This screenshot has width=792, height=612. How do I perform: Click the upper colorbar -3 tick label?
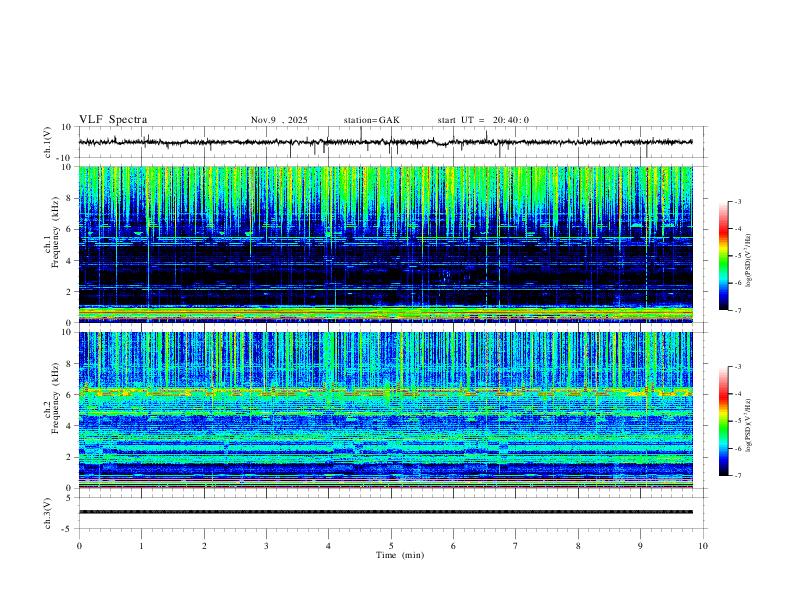[737, 201]
